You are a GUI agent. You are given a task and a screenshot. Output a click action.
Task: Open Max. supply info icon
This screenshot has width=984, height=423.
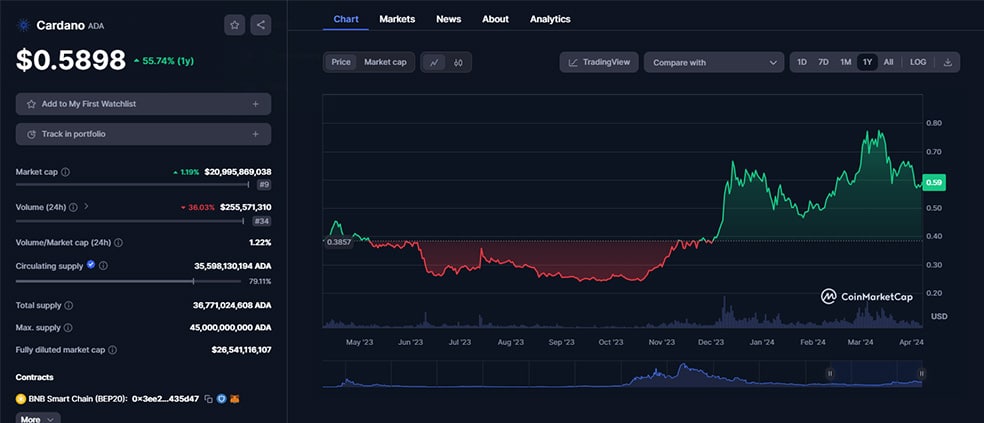coord(68,328)
